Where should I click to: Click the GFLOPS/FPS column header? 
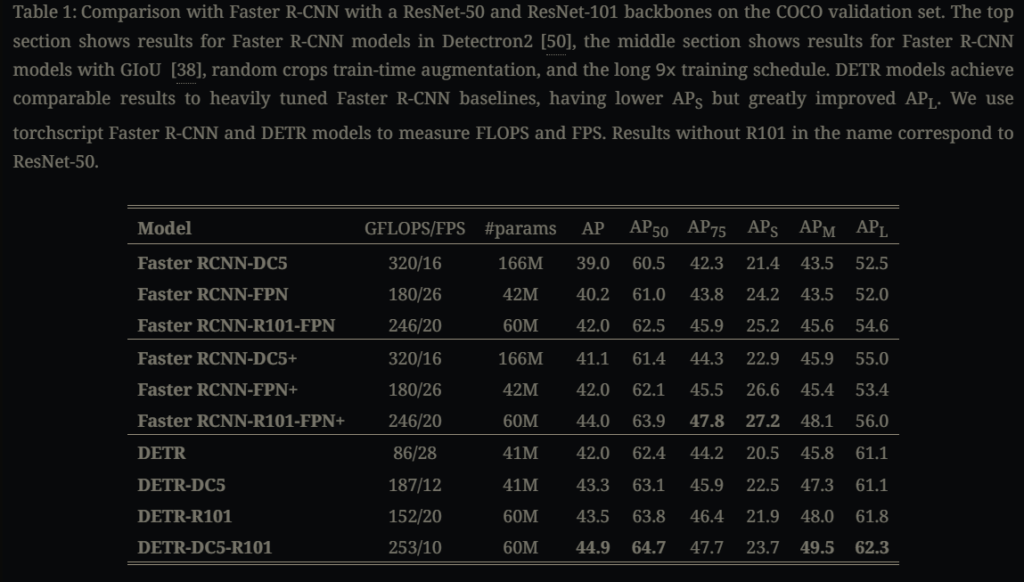[x=415, y=228]
